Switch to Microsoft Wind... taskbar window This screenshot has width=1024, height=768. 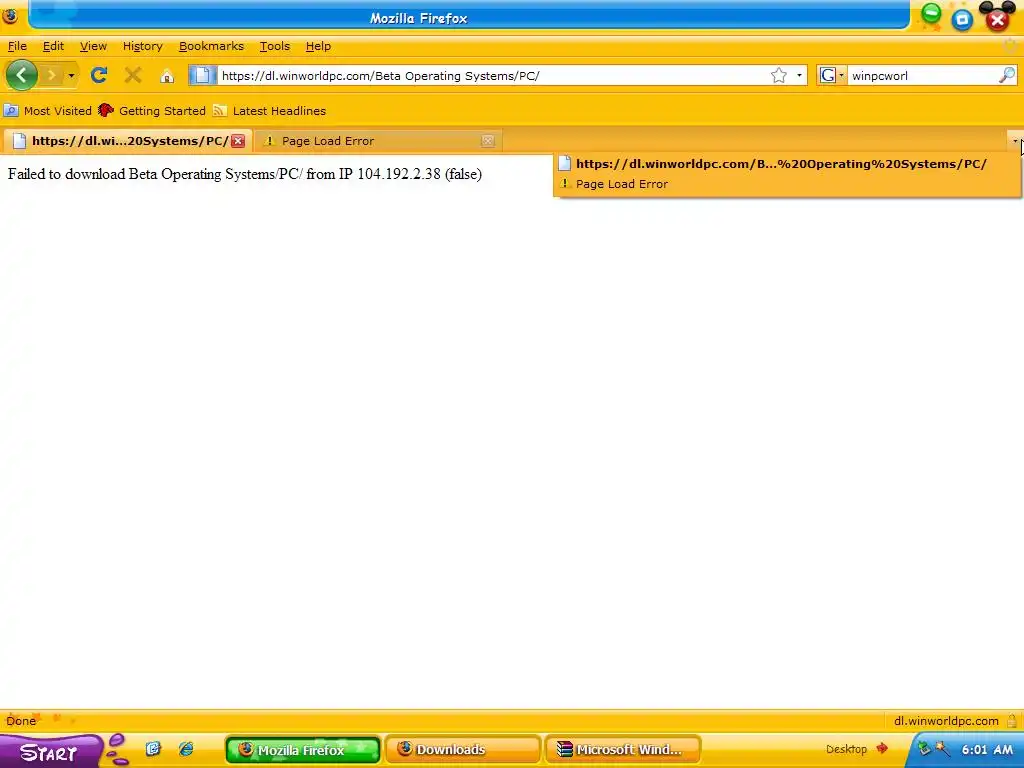tap(622, 750)
